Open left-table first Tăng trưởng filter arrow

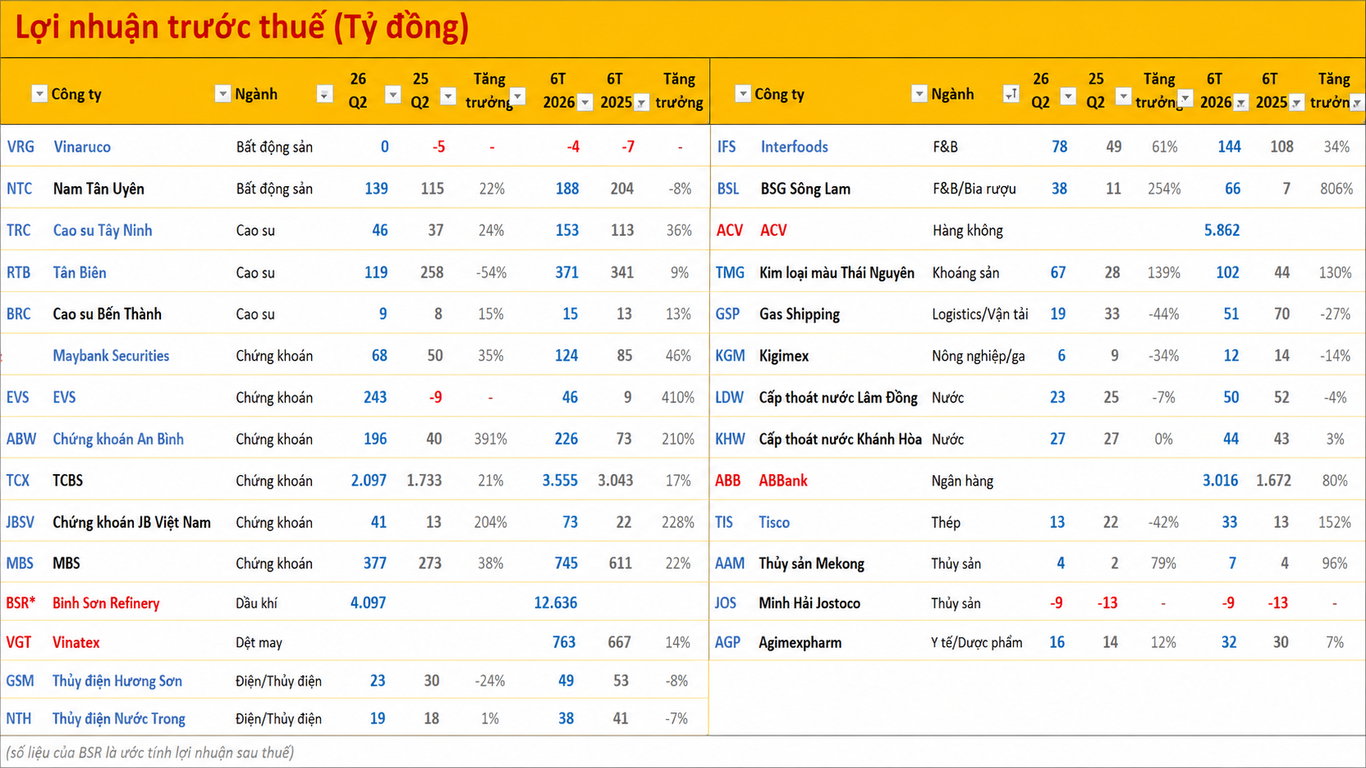pyautogui.click(x=517, y=97)
